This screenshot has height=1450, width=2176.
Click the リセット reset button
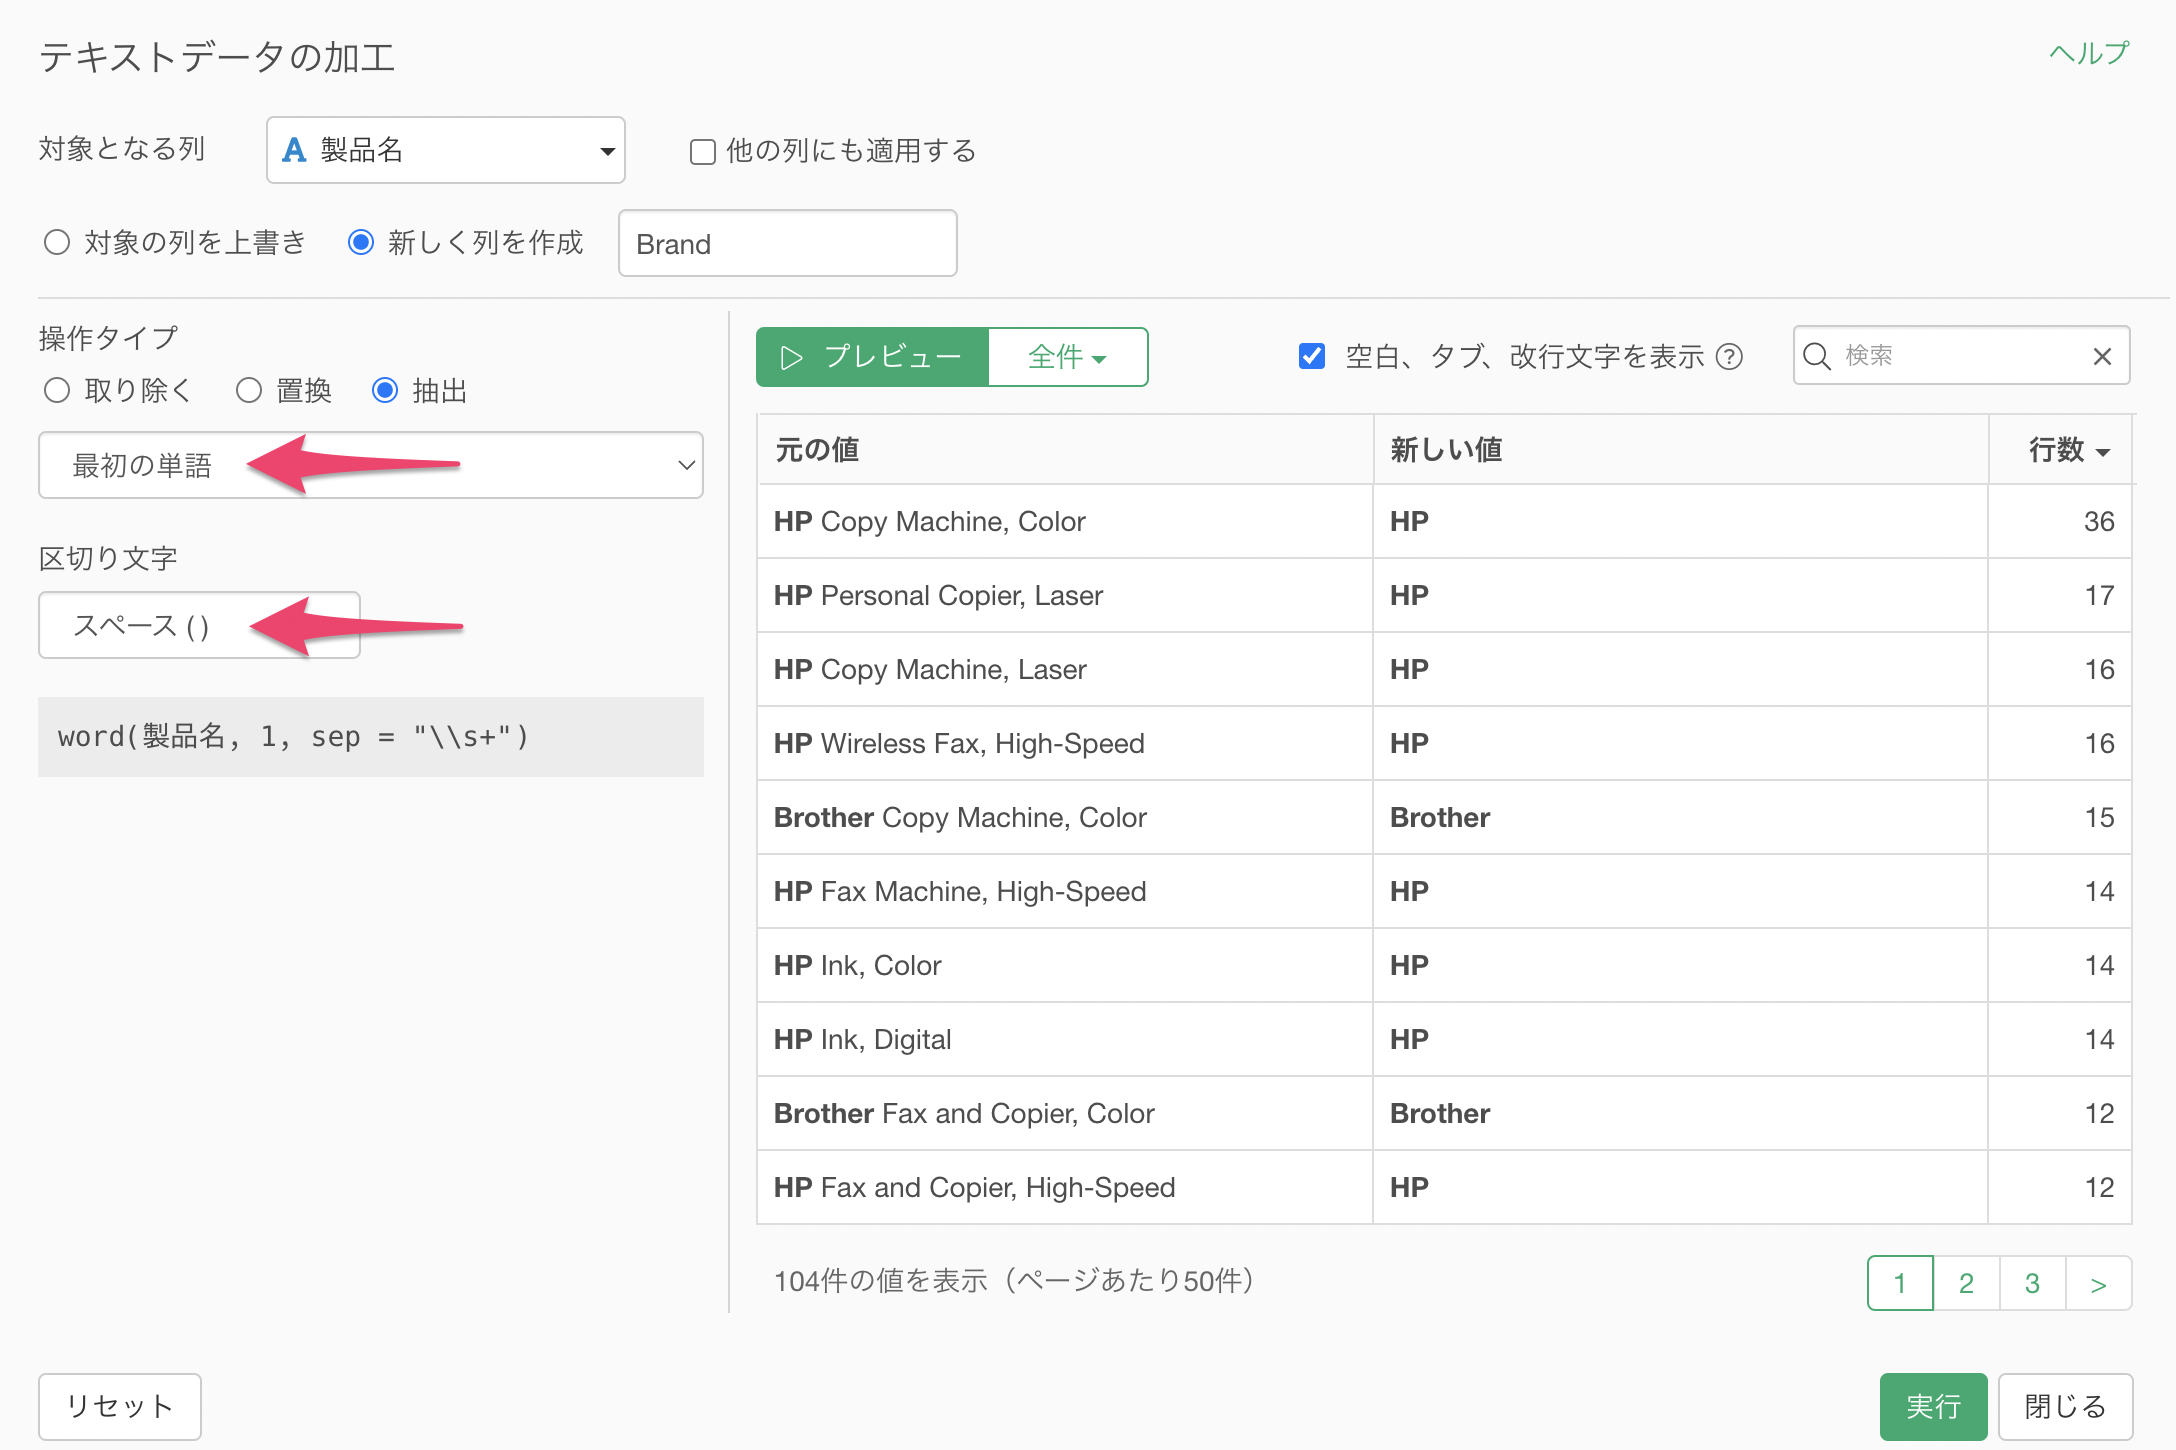(x=120, y=1406)
